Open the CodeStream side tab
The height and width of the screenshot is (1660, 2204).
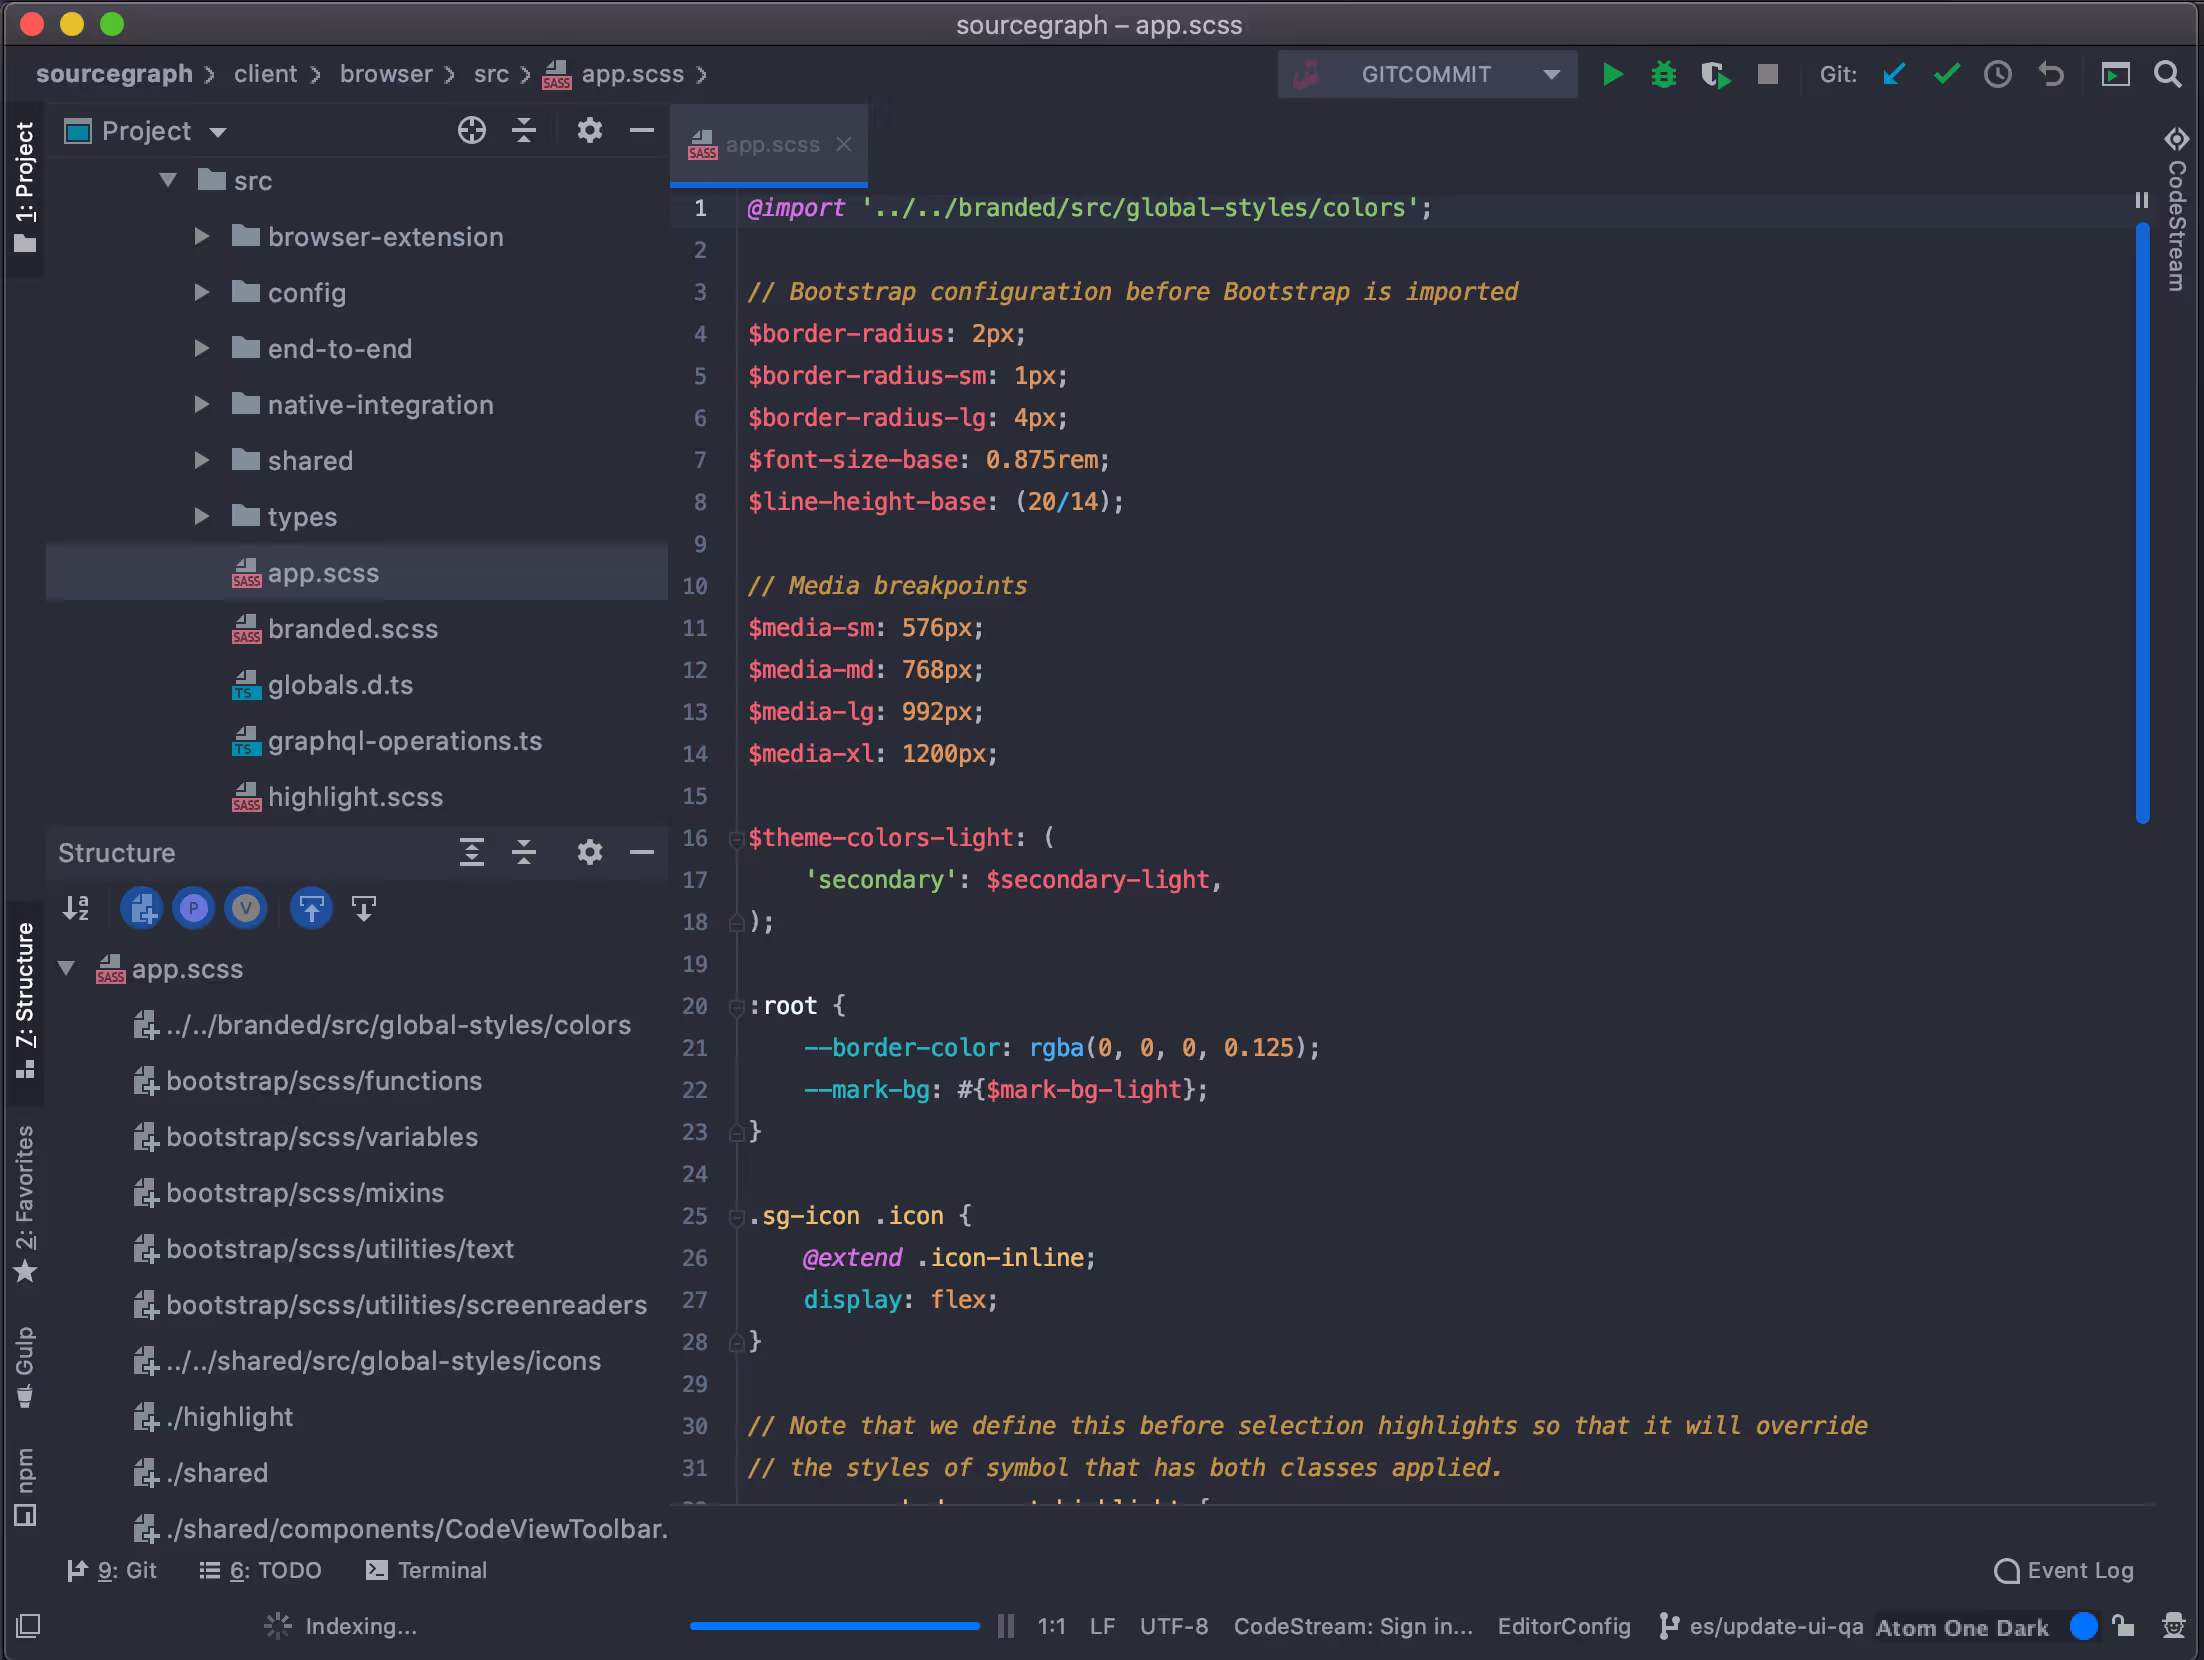[x=2177, y=210]
